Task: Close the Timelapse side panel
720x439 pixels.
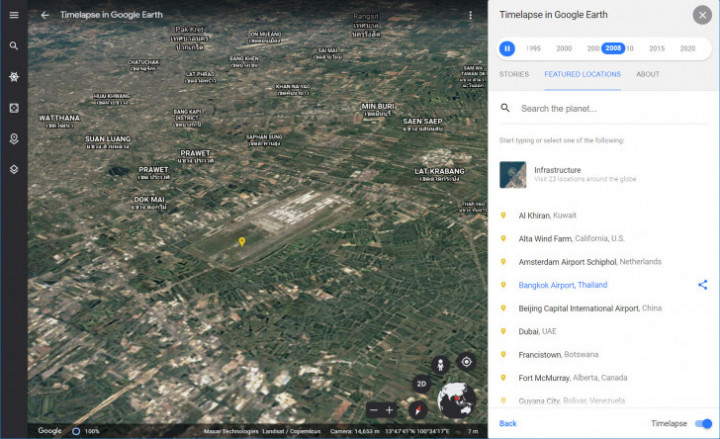Action: coord(702,15)
